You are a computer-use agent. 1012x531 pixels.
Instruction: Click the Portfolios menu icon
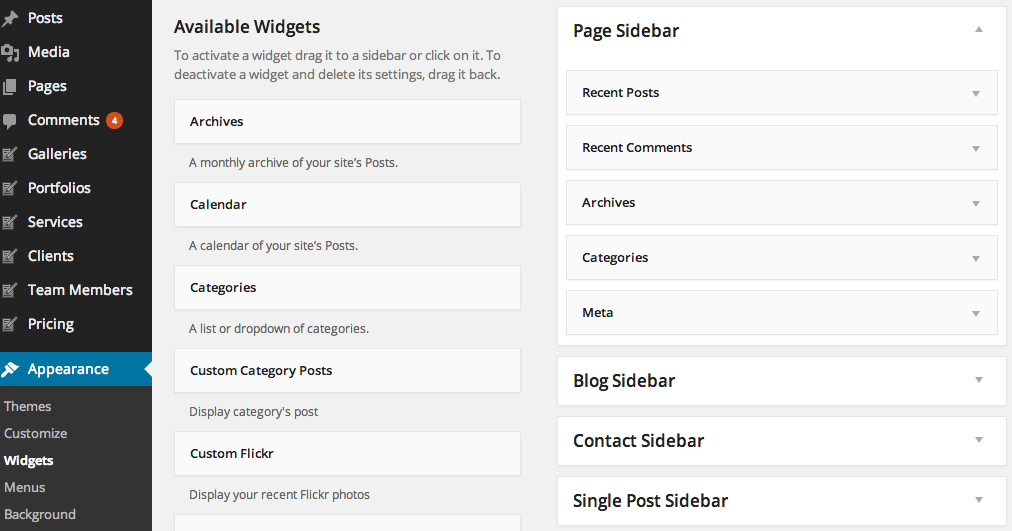tap(10, 188)
